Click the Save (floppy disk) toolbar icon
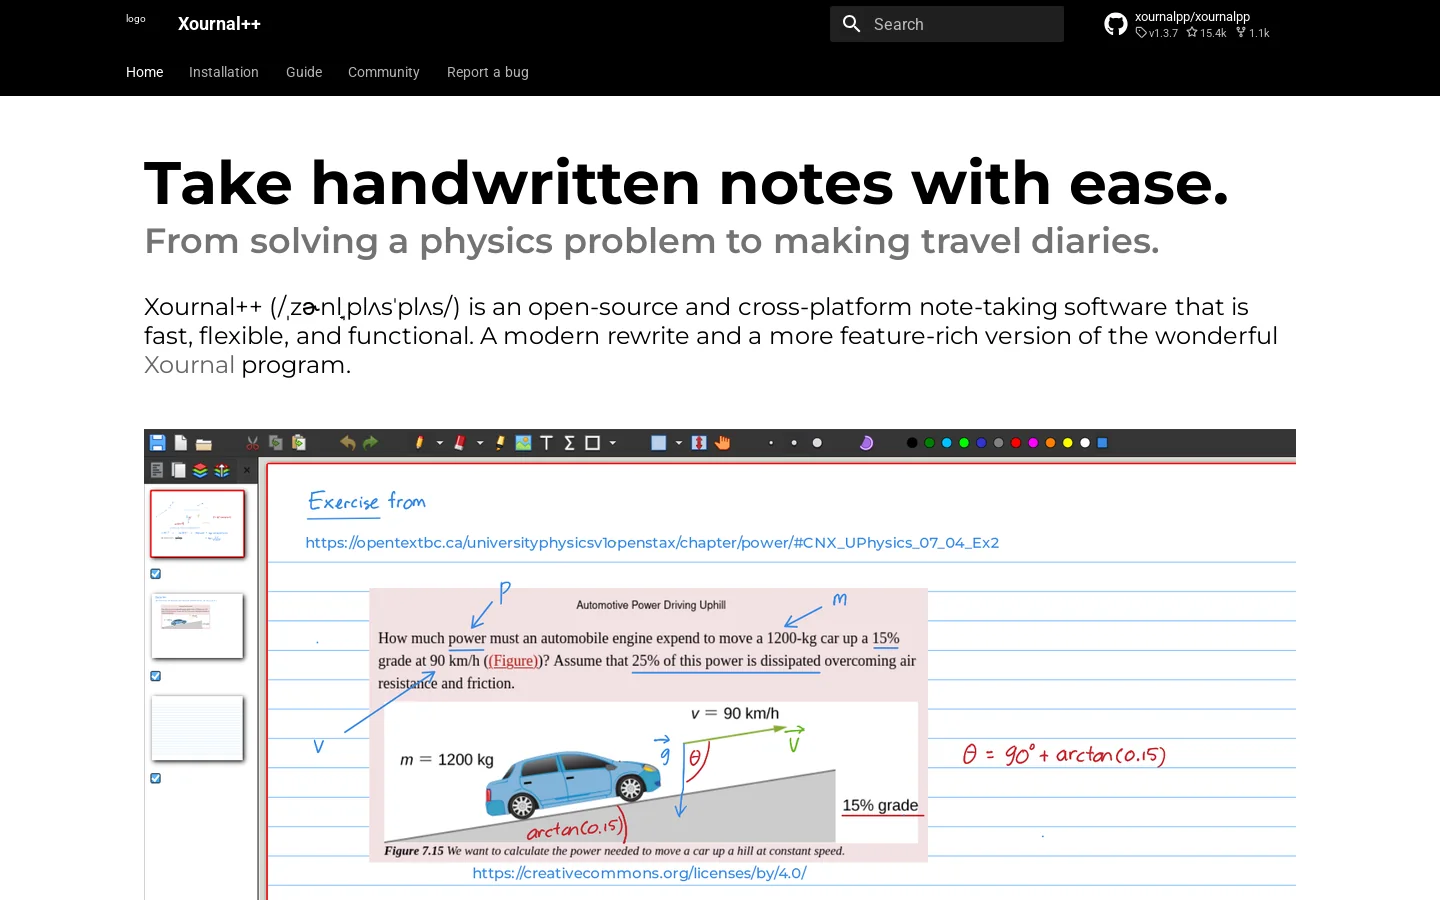 [157, 443]
